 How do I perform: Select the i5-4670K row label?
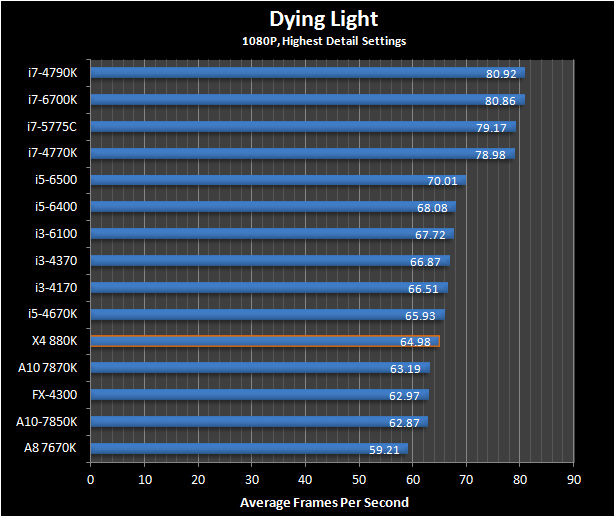point(52,314)
